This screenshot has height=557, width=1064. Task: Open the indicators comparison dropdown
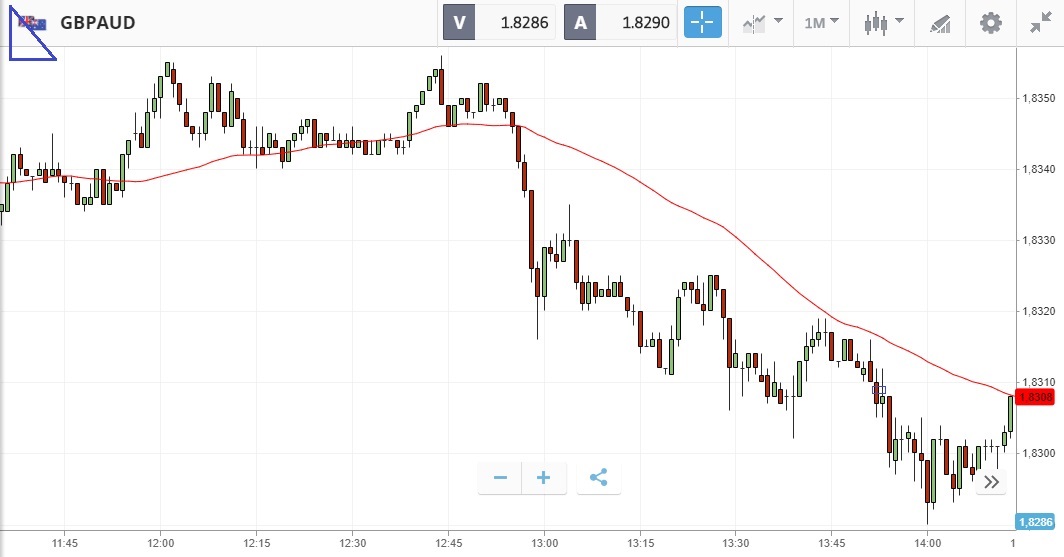click(762, 22)
